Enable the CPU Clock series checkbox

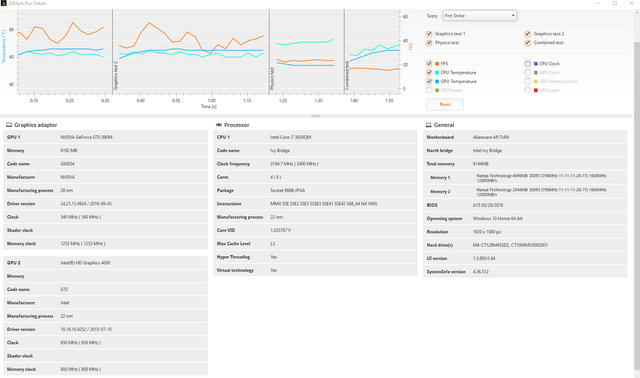(528, 64)
